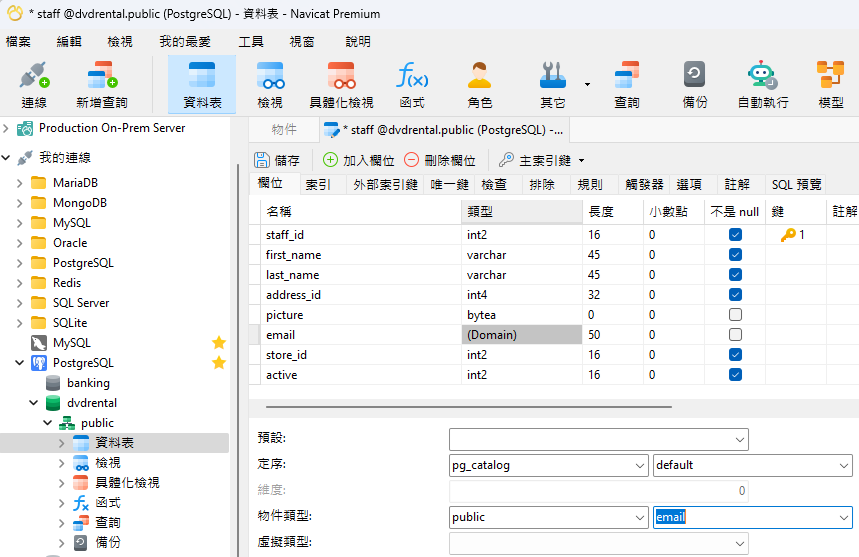Open the 查詢 query toolbar icon

coord(627,85)
